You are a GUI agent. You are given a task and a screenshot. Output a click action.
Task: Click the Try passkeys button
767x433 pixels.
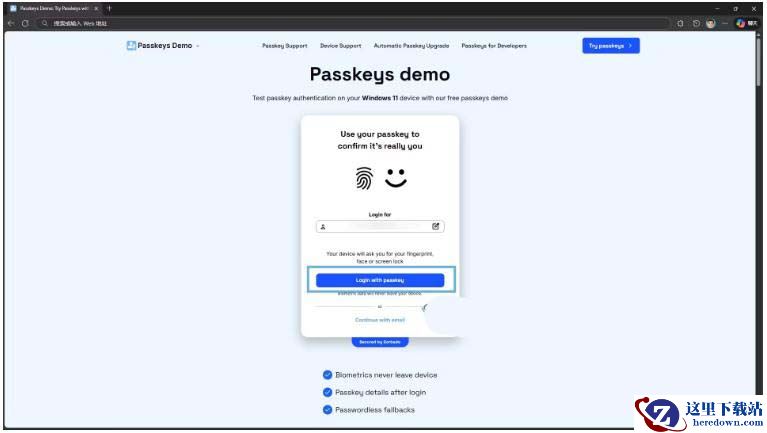pyautogui.click(x=610, y=46)
